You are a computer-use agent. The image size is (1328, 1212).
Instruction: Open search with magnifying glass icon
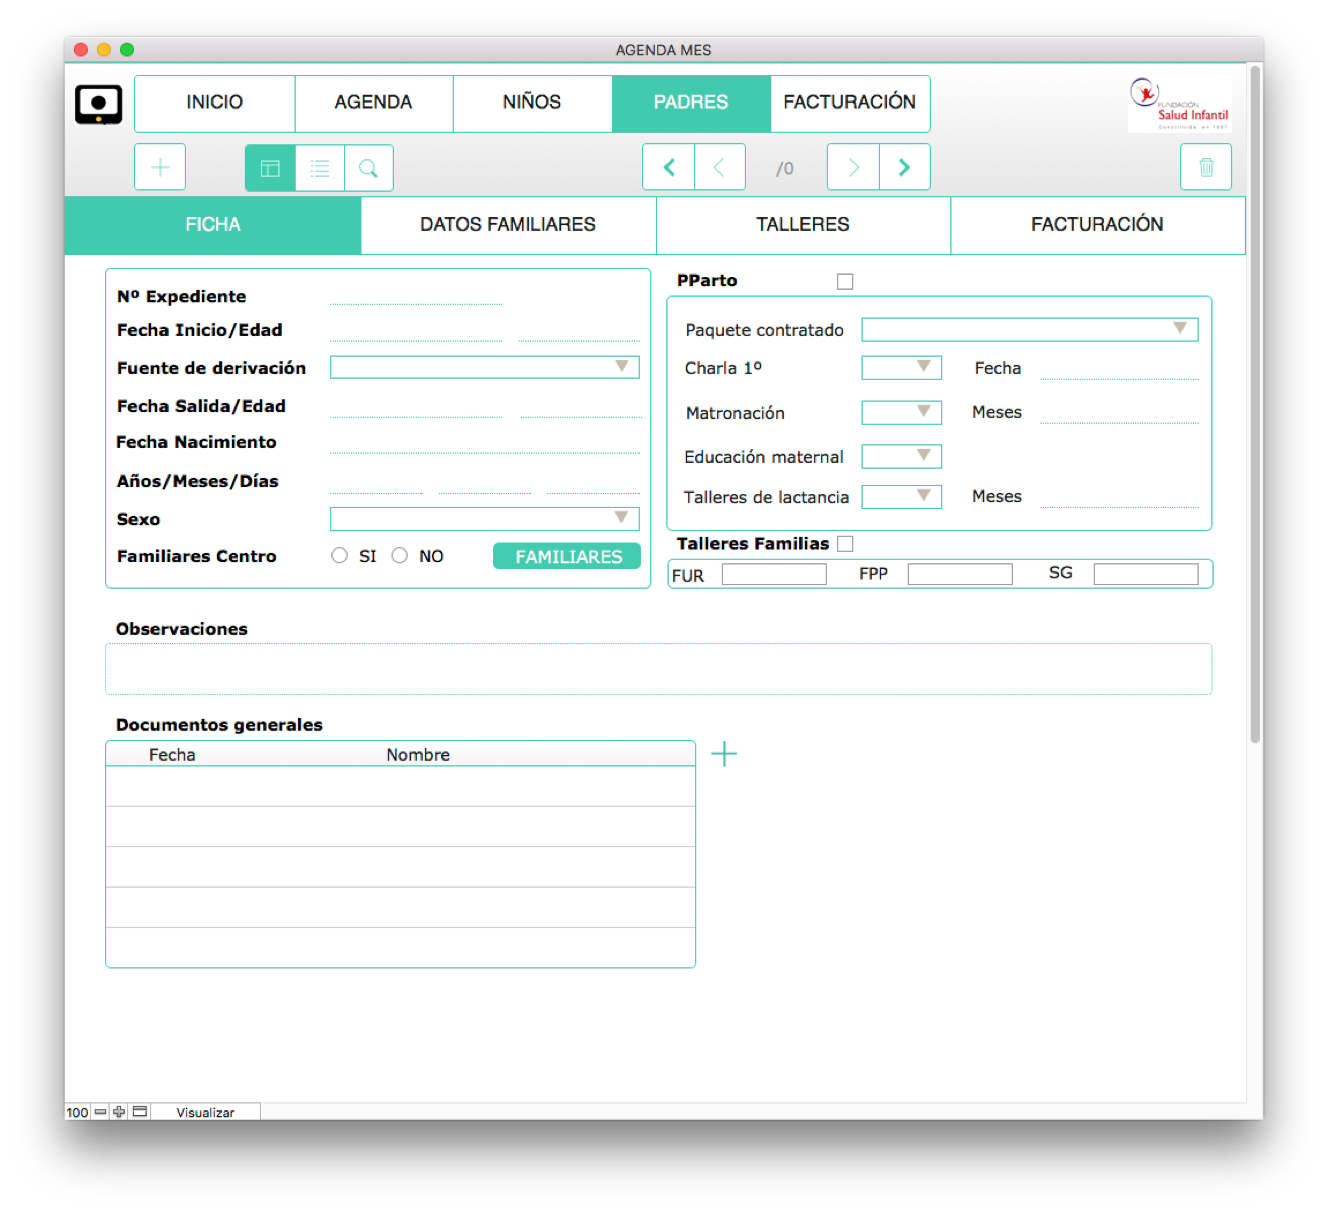click(x=368, y=168)
